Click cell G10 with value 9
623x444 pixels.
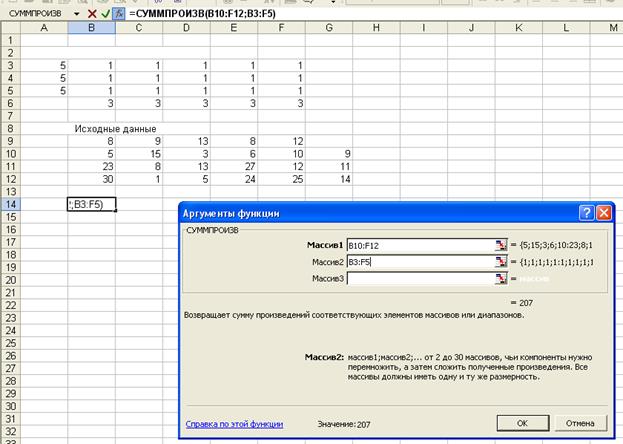pyautogui.click(x=329, y=154)
